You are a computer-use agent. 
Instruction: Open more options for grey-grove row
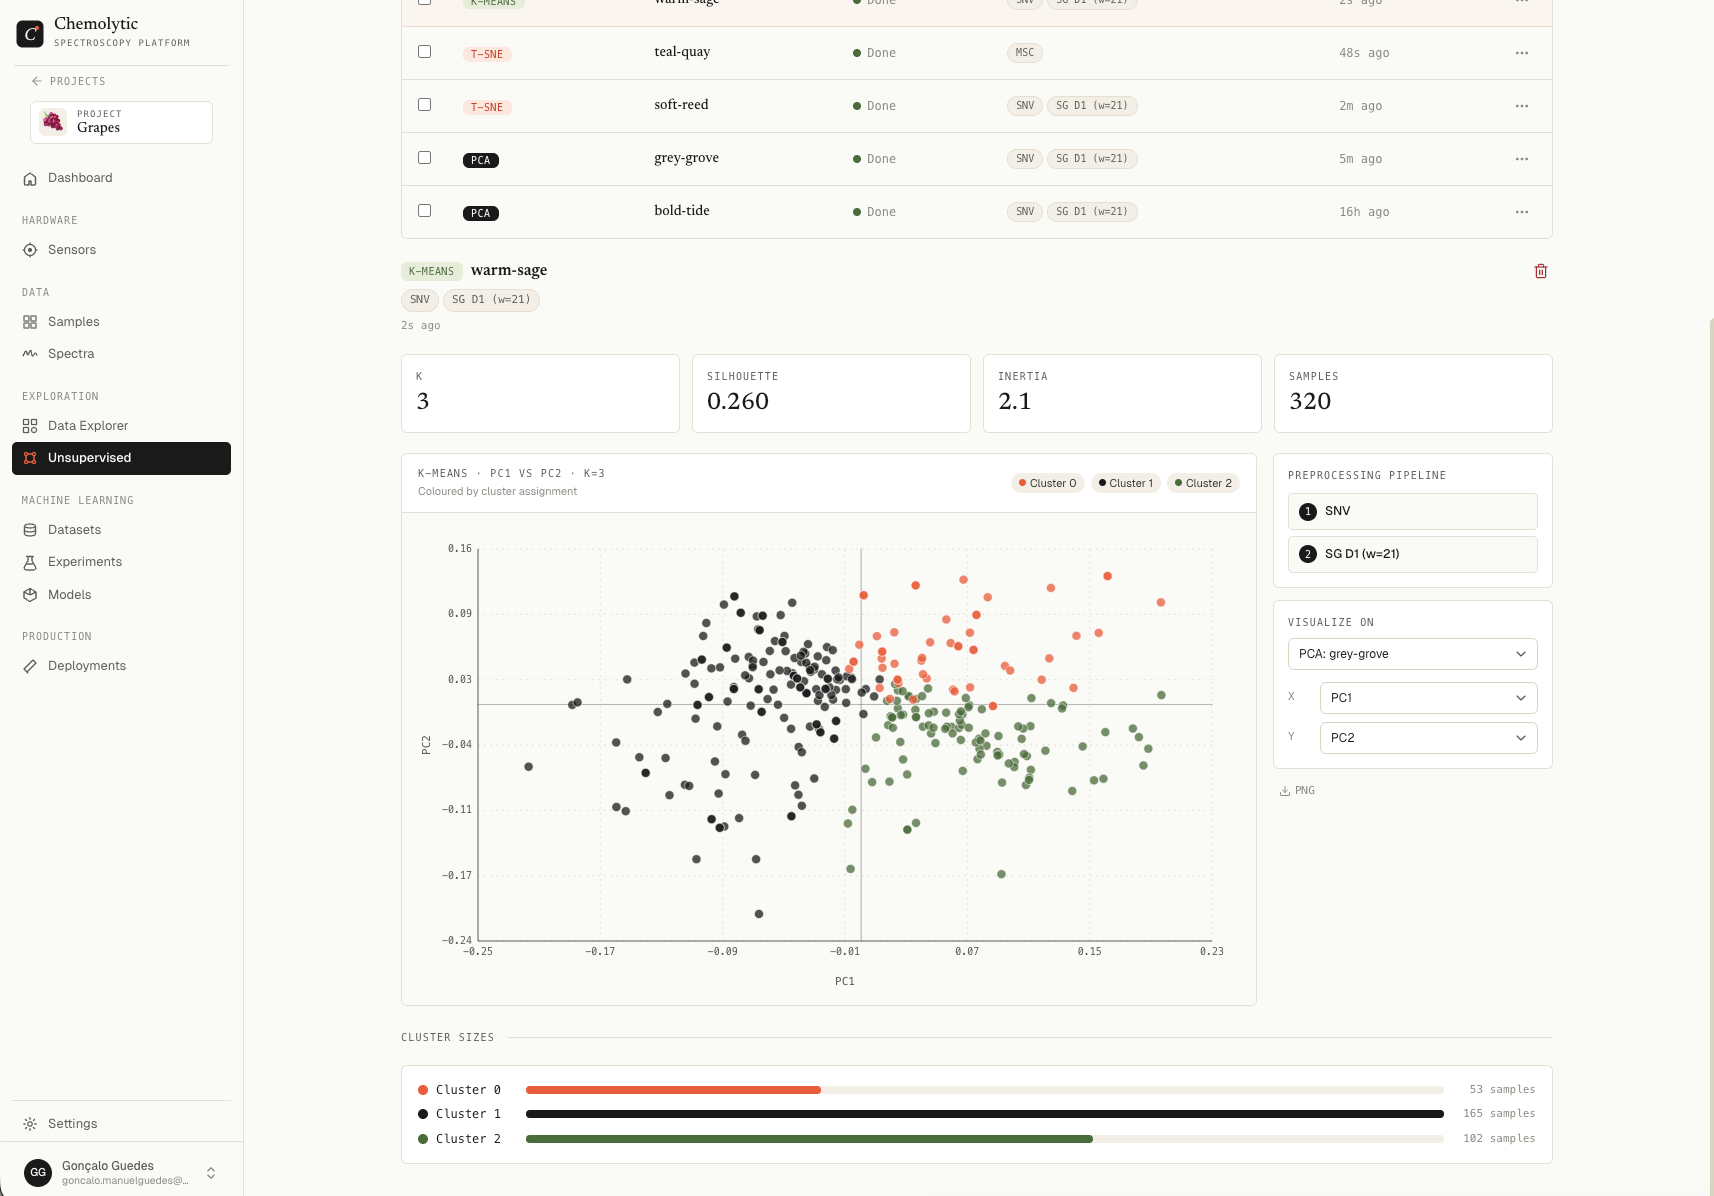(x=1522, y=159)
